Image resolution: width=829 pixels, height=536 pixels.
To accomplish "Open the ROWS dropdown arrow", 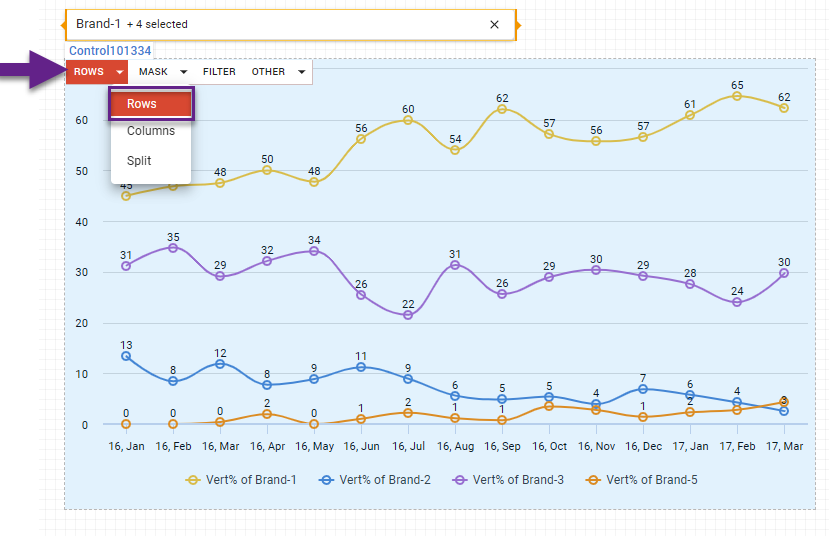I will 120,72.
